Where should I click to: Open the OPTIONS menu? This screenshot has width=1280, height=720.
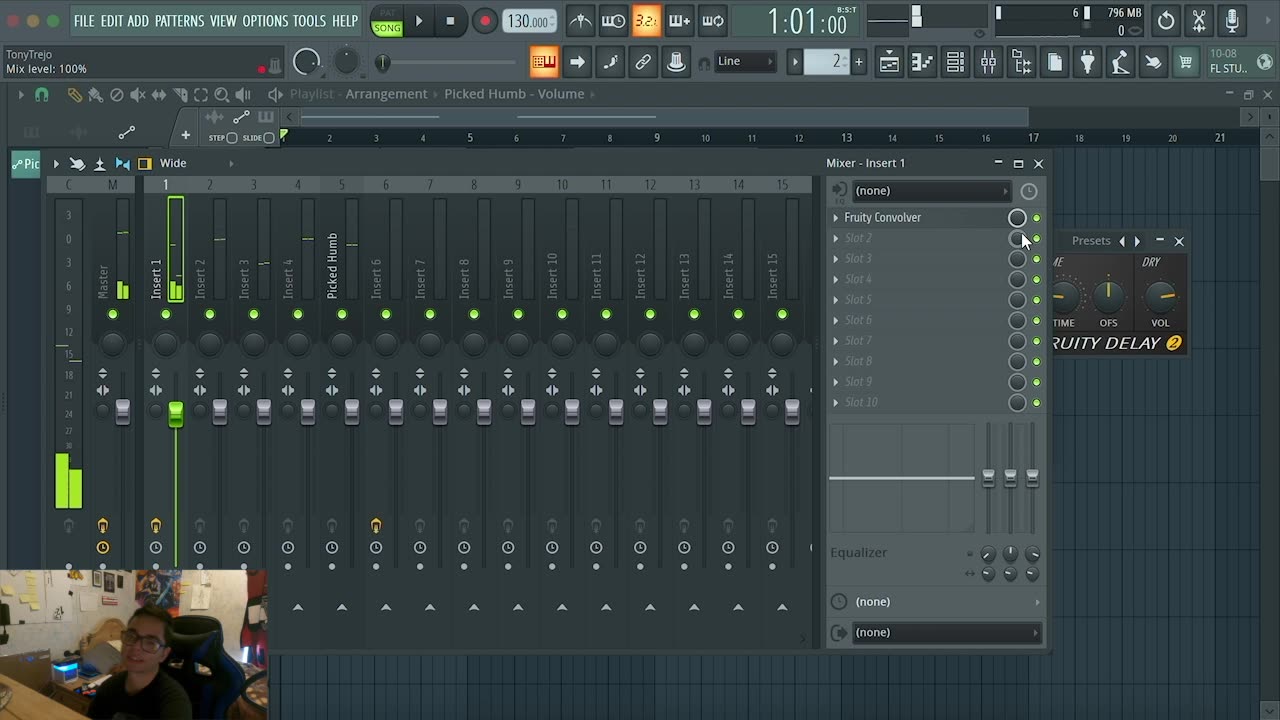click(265, 21)
